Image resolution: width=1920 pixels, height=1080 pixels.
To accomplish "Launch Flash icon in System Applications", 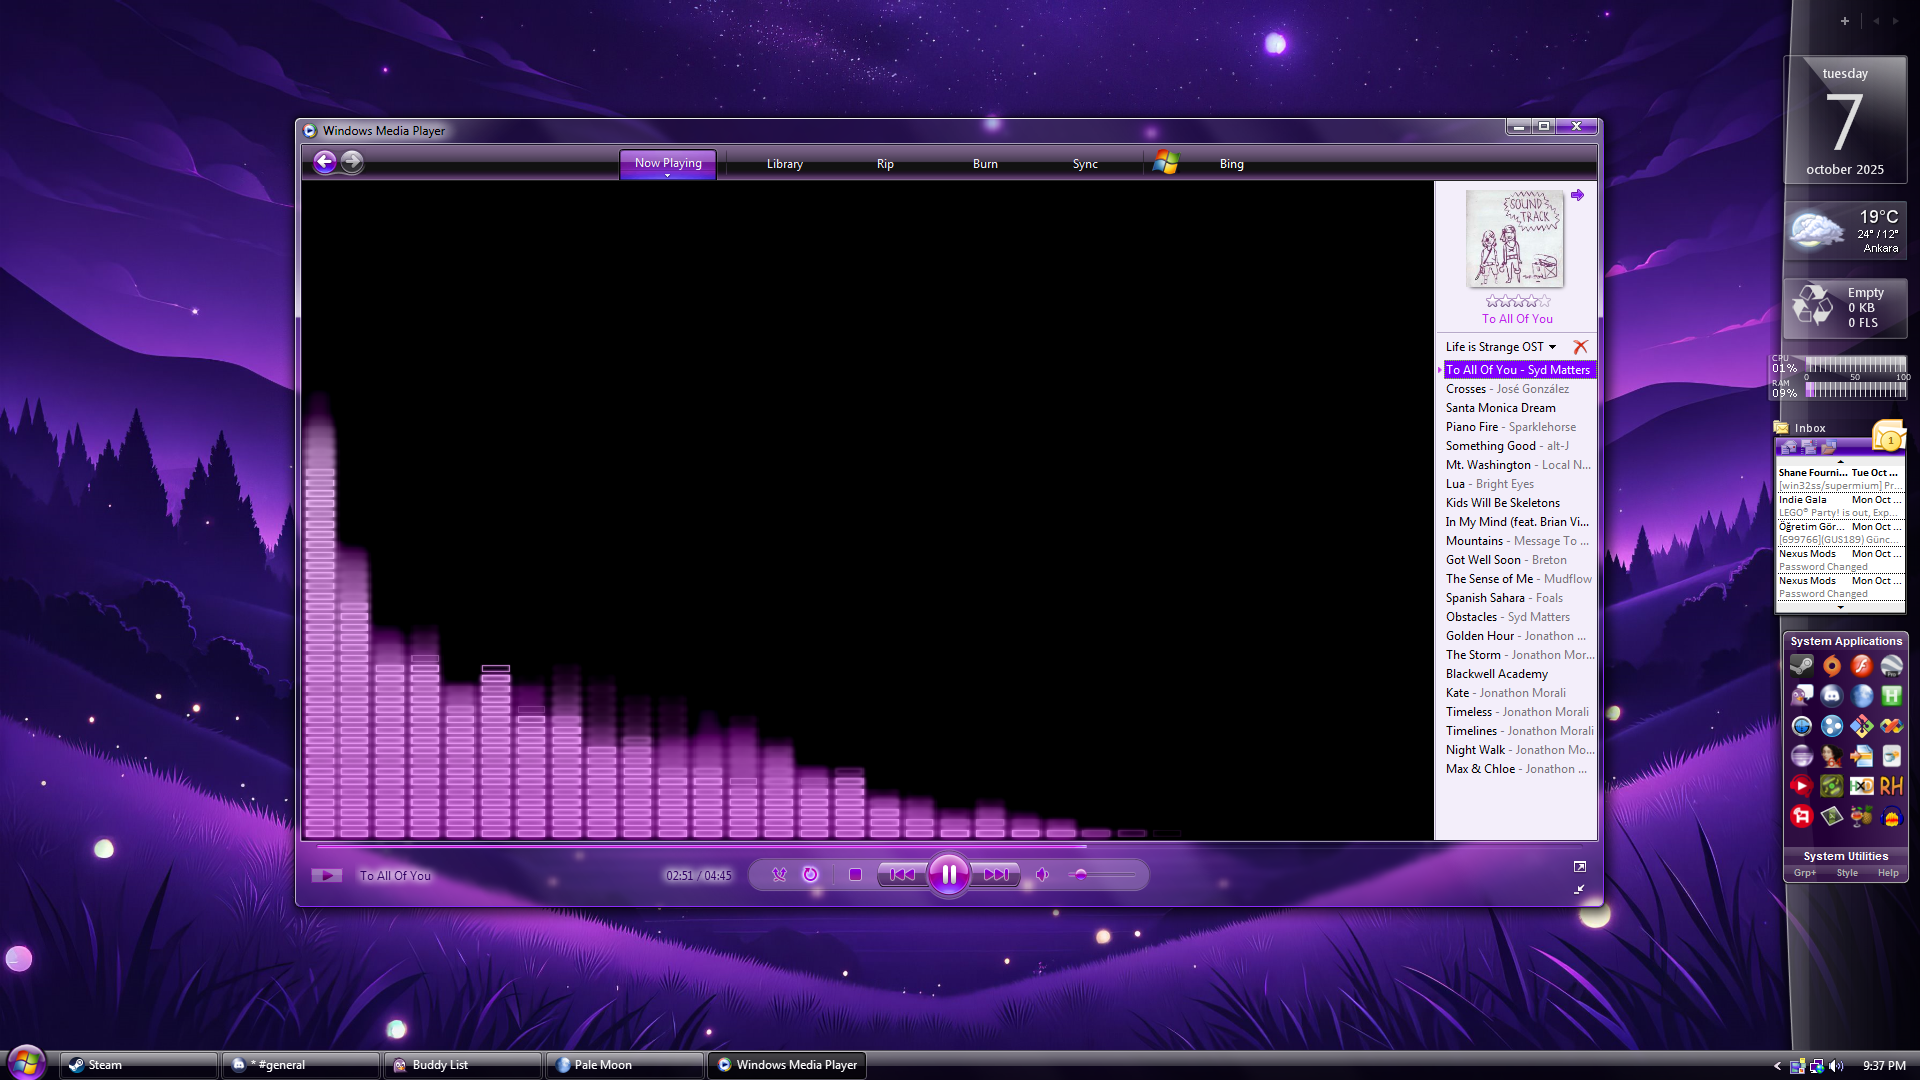I will (x=1862, y=666).
